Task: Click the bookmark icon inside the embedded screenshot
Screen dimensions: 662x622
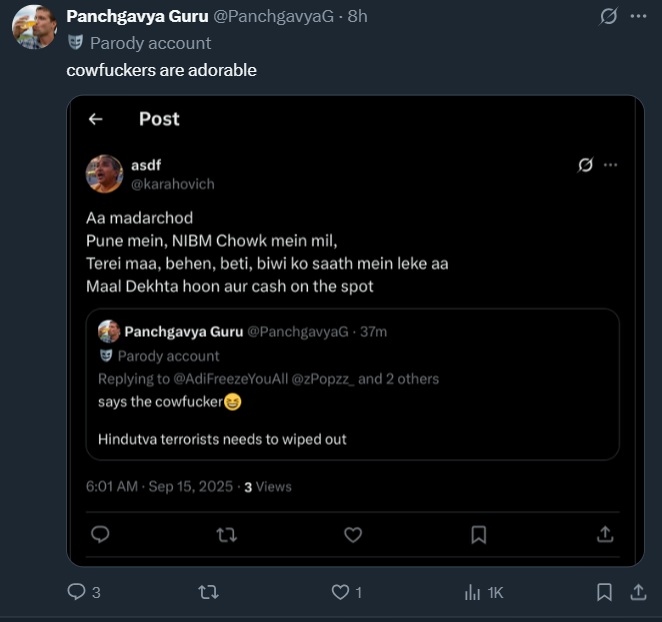Action: [479, 535]
